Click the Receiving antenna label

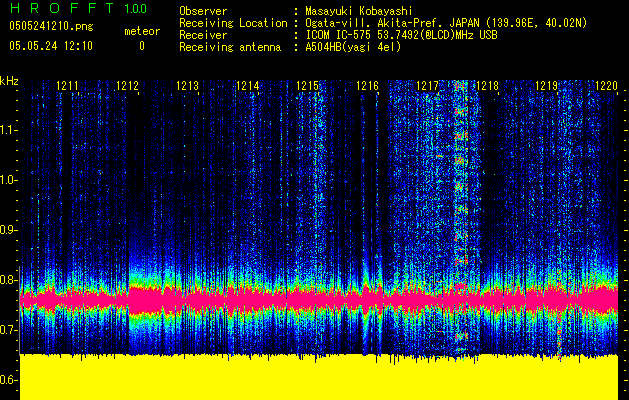[x=230, y=47]
